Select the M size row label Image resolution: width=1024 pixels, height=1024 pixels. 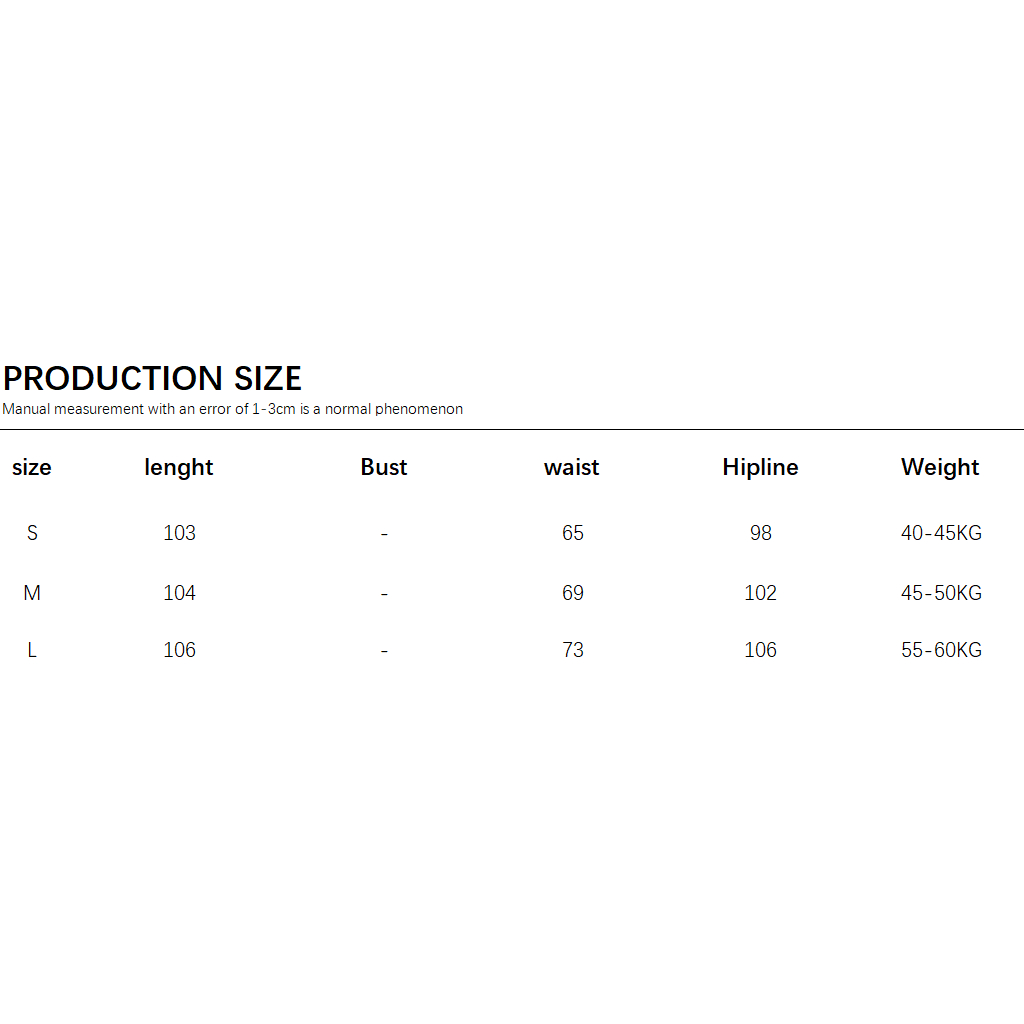coord(32,593)
